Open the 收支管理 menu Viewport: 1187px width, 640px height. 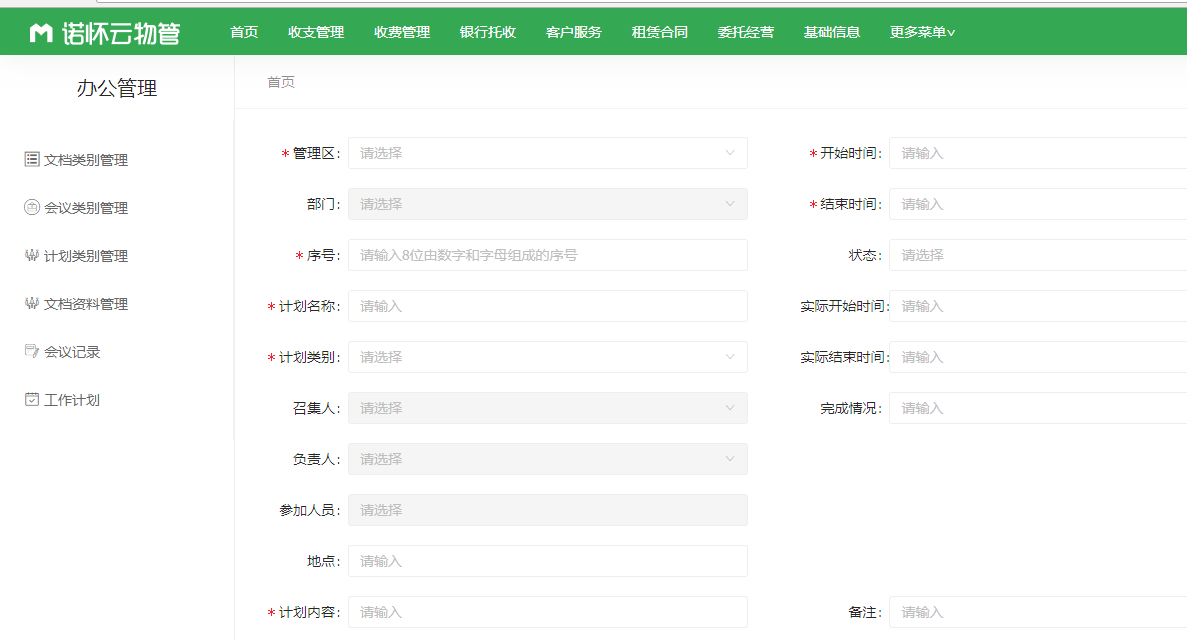(316, 32)
